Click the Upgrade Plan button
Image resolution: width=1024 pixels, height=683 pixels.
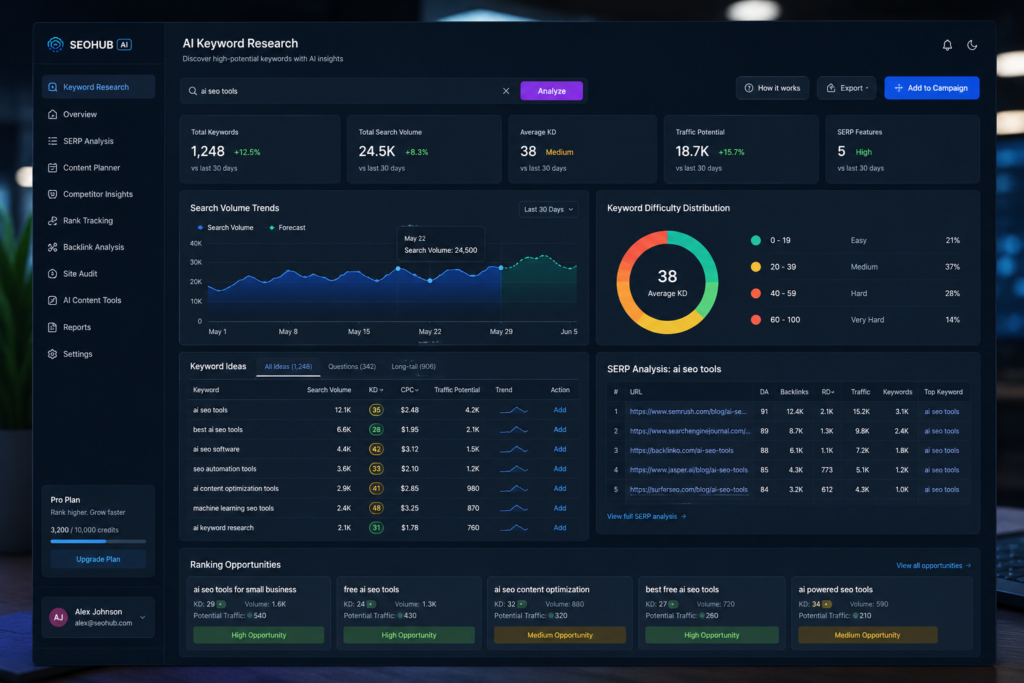pos(98,560)
